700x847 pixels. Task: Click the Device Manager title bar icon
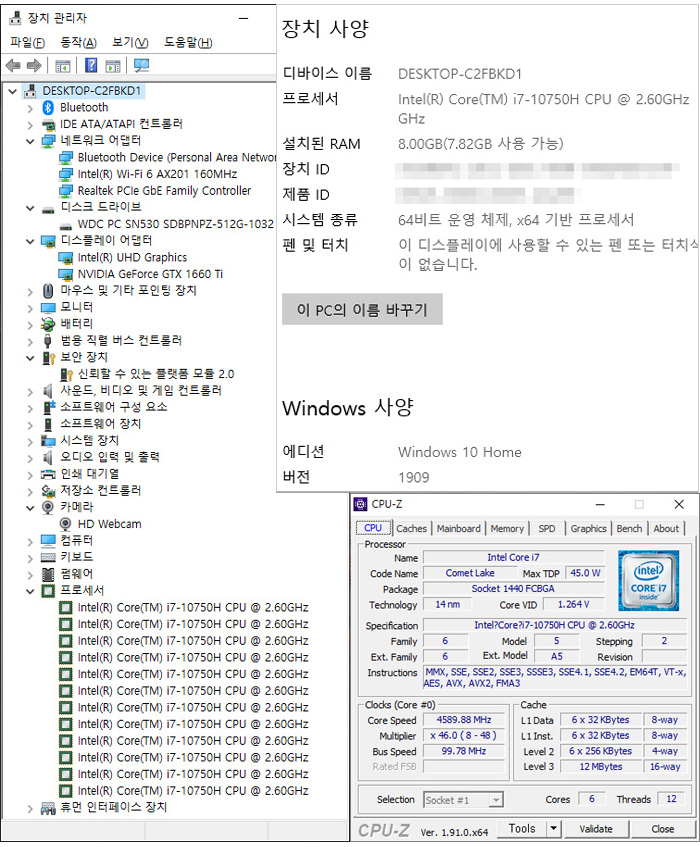pyautogui.click(x=16, y=18)
